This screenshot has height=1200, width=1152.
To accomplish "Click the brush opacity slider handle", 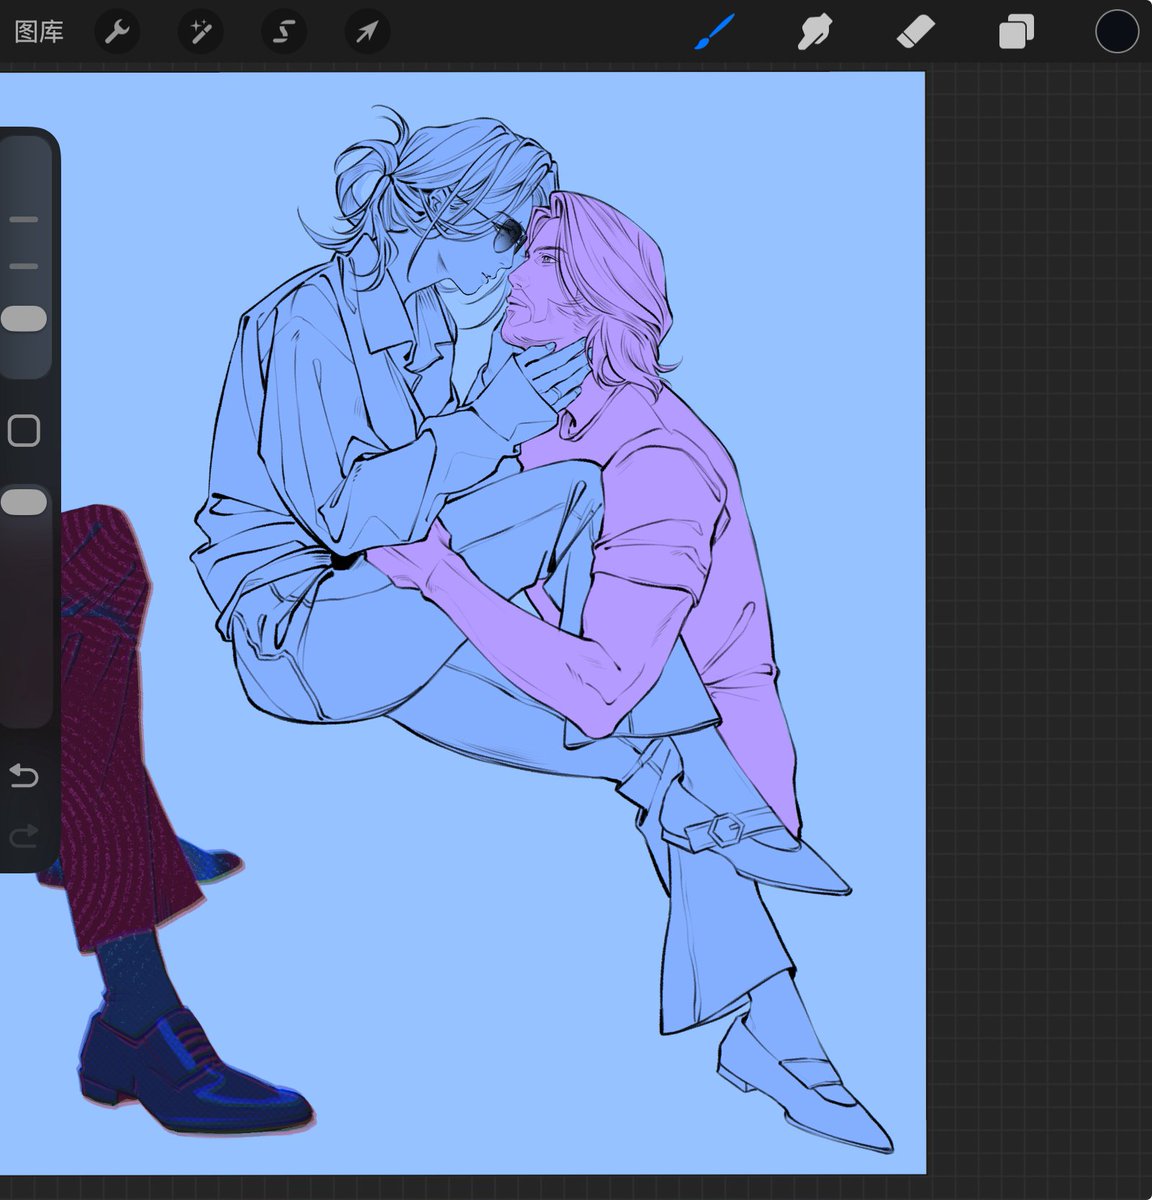I will click(x=24, y=502).
